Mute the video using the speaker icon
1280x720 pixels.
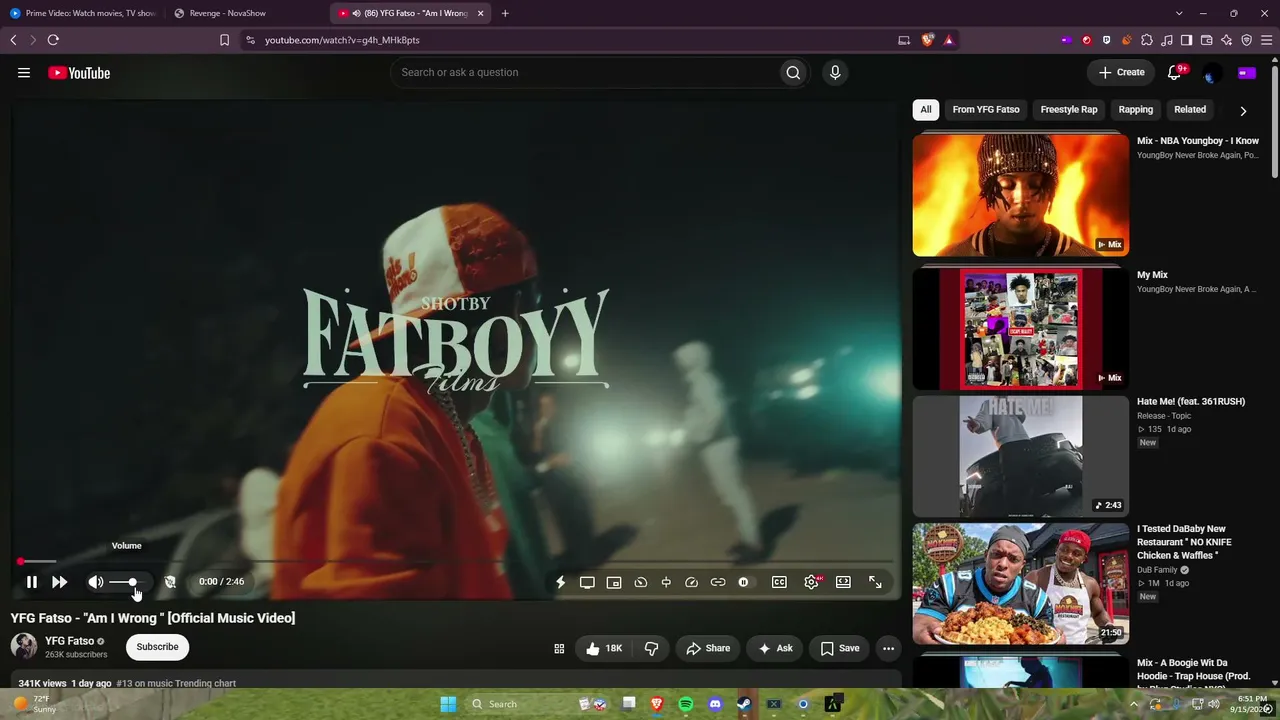[x=96, y=582]
